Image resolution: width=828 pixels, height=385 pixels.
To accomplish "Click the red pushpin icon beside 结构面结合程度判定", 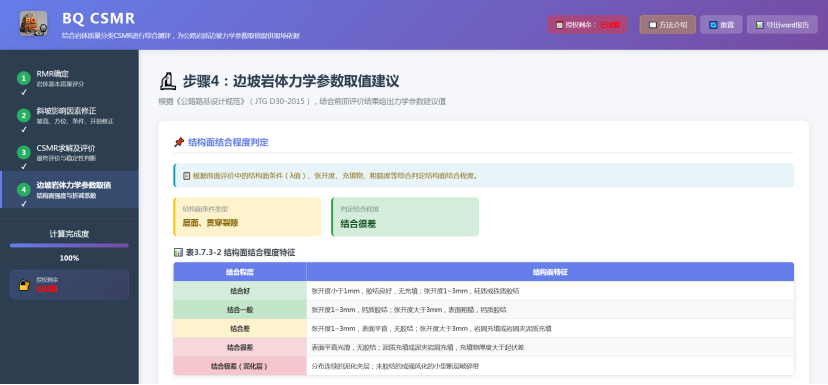I will click(x=179, y=142).
